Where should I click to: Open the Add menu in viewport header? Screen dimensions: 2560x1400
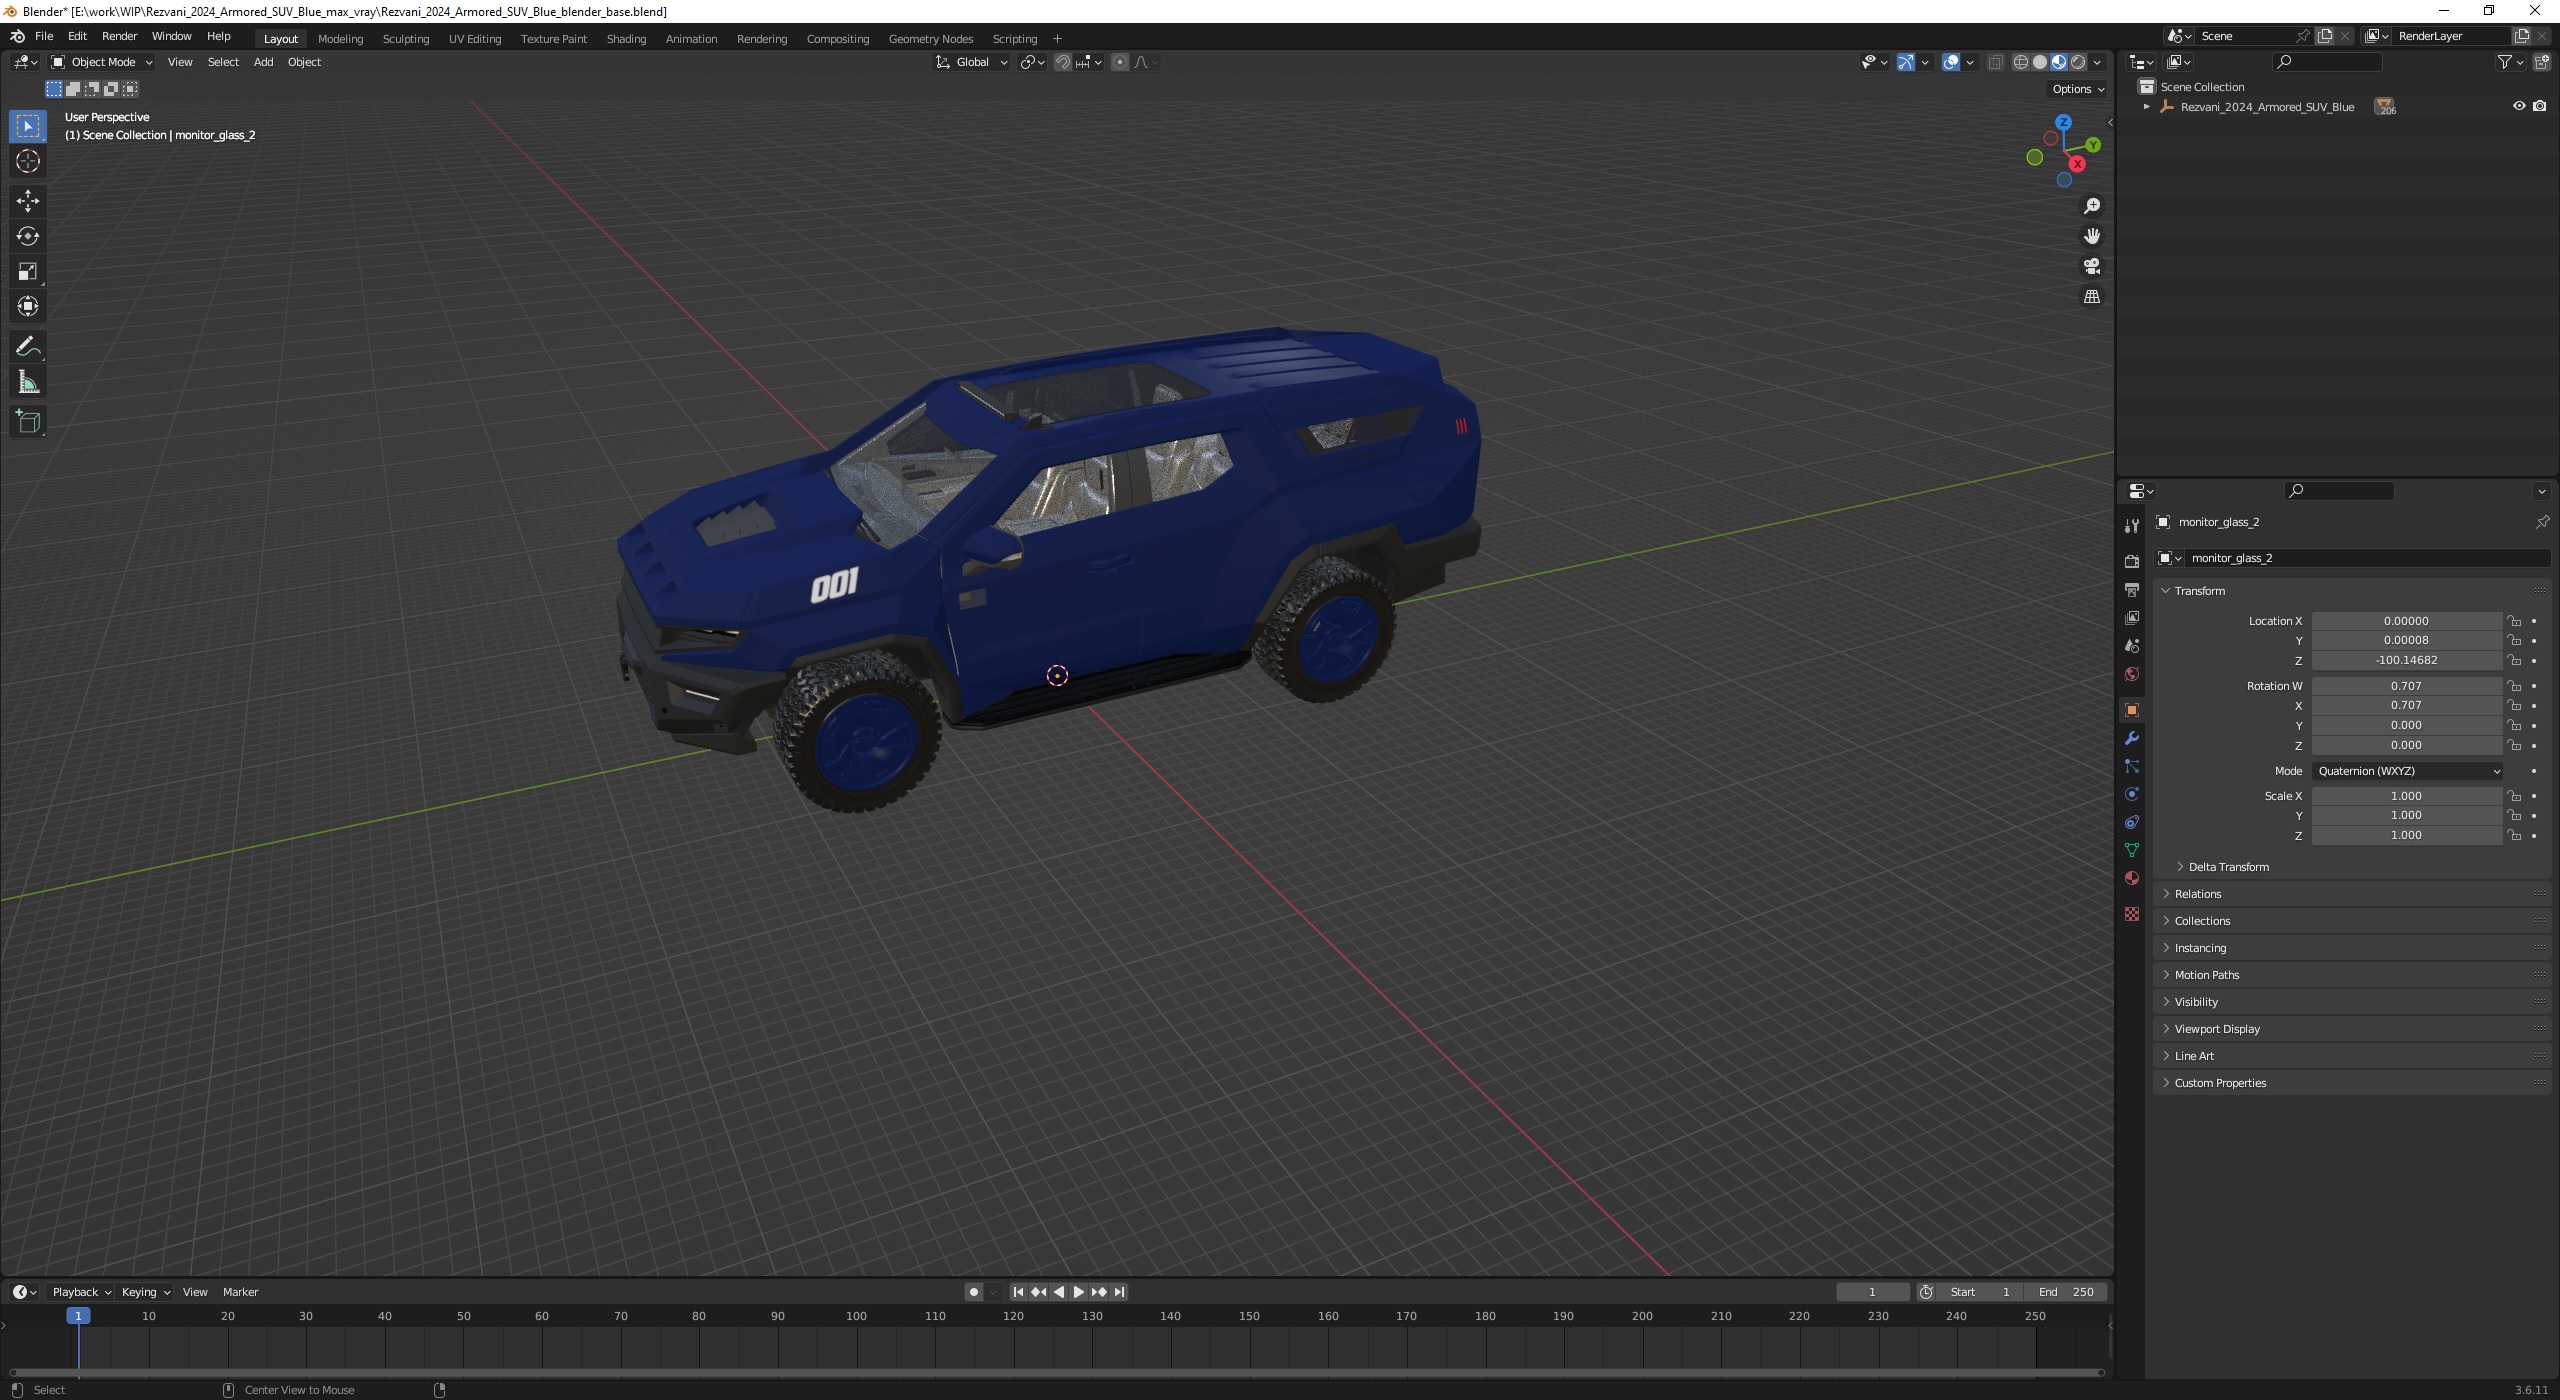(x=263, y=62)
